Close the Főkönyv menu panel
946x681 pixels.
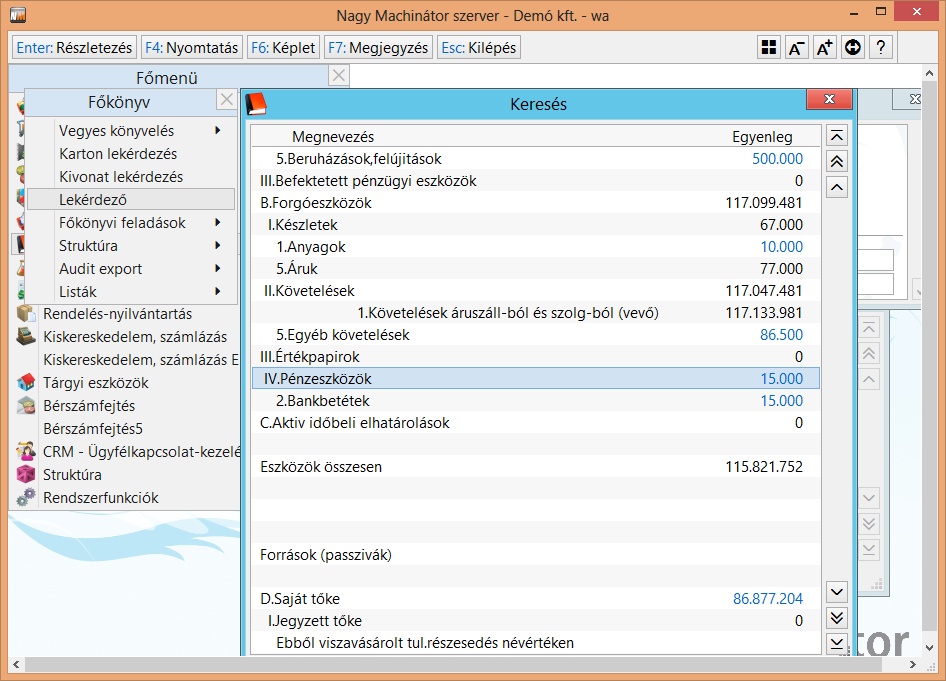pos(227,100)
